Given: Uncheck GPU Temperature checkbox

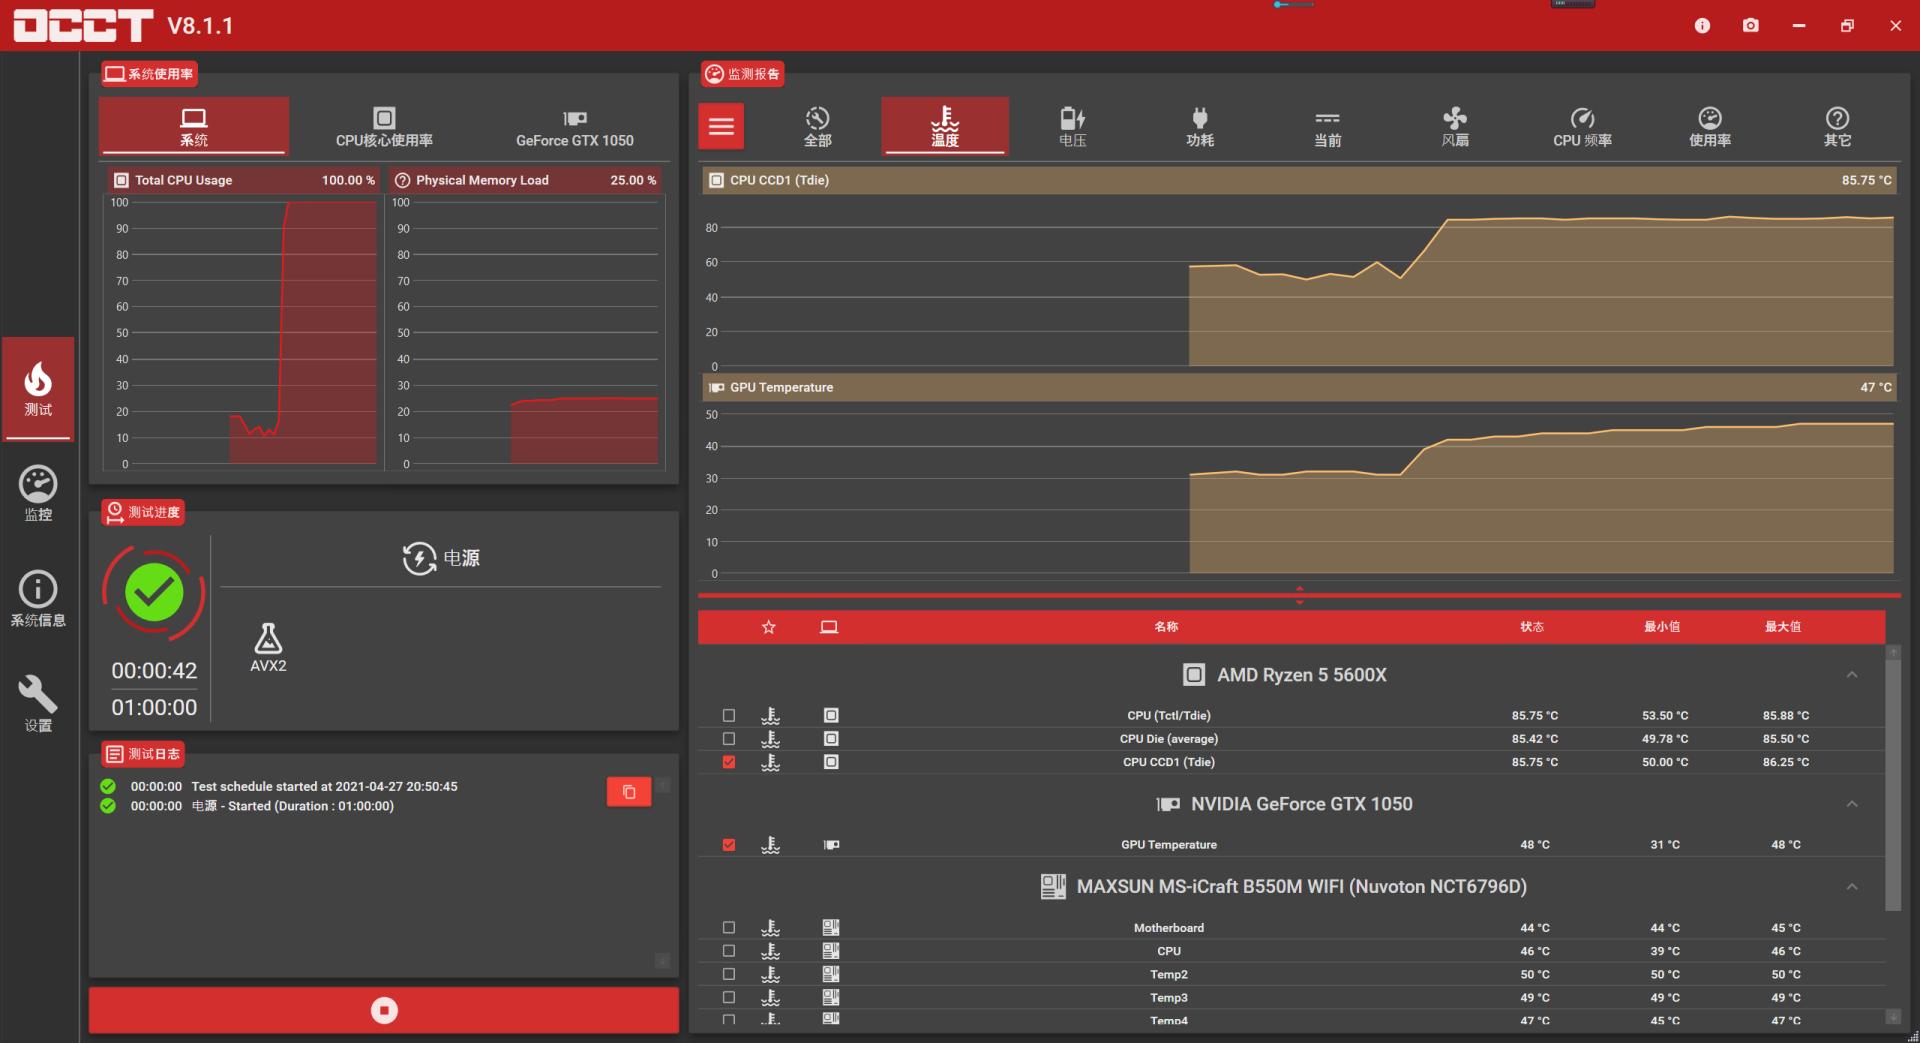Looking at the screenshot, I should coord(729,845).
